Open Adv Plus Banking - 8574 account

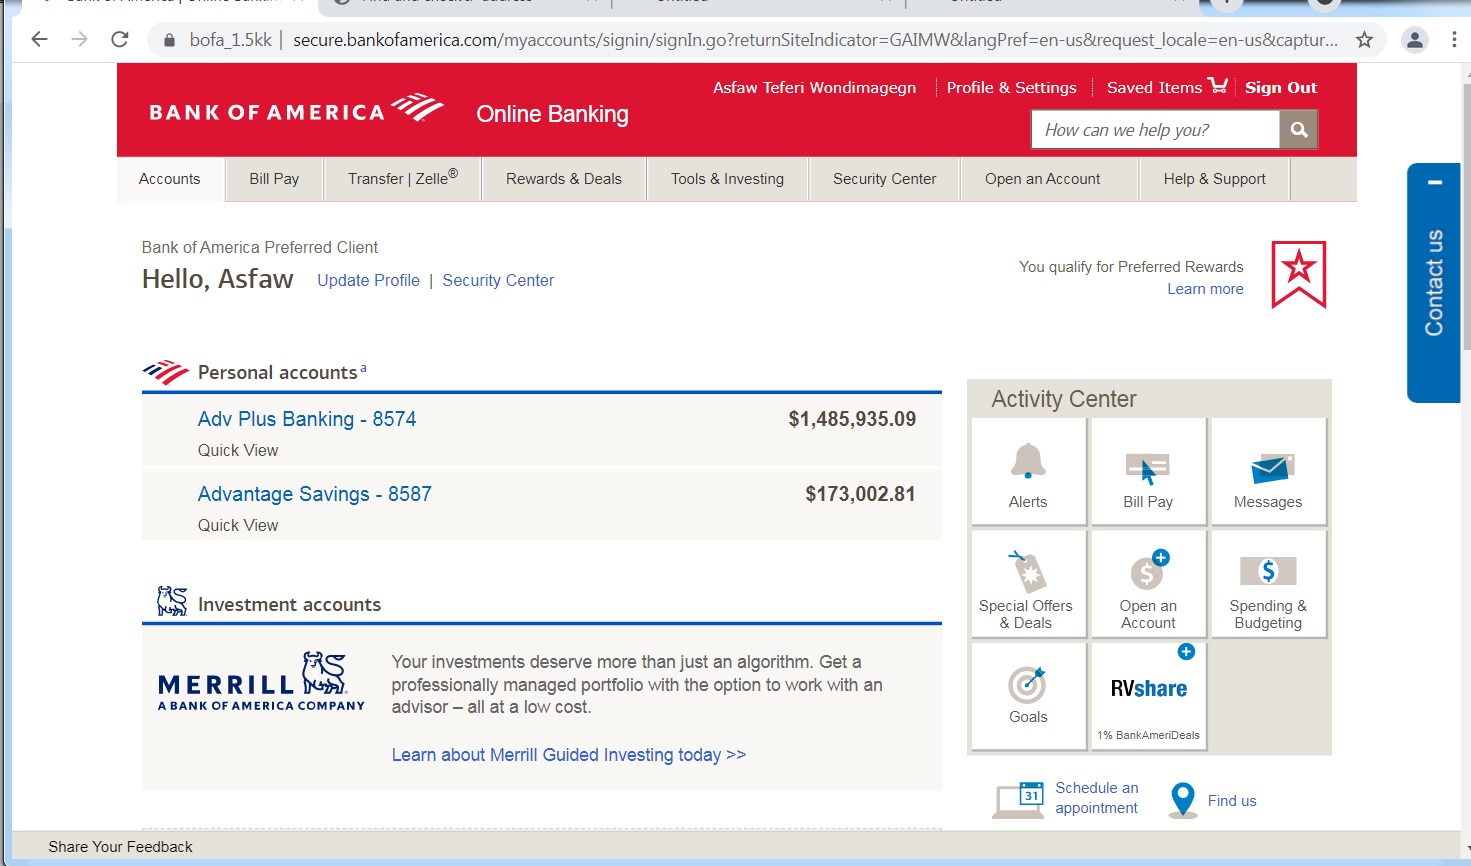(307, 419)
